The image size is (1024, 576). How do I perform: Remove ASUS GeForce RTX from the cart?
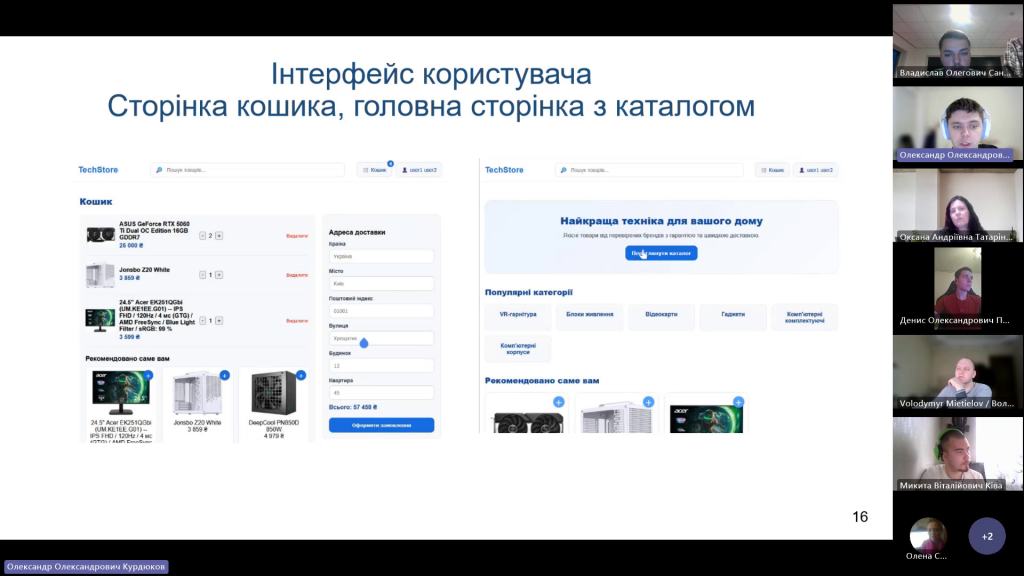(x=297, y=236)
